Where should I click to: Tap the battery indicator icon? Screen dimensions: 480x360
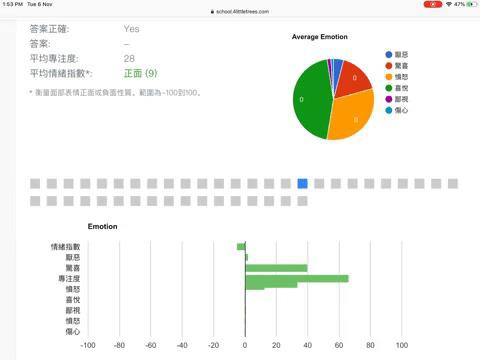tap(472, 4)
